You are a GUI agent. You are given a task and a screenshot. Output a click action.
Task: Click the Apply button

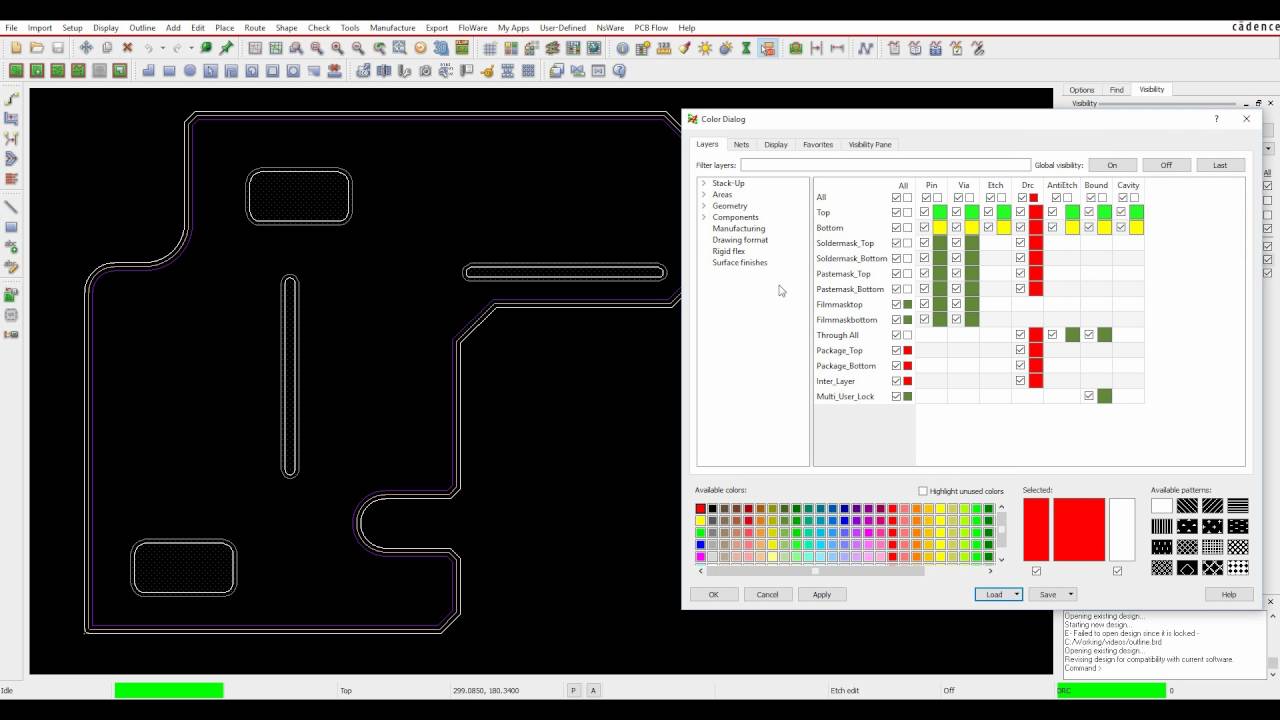pos(821,594)
